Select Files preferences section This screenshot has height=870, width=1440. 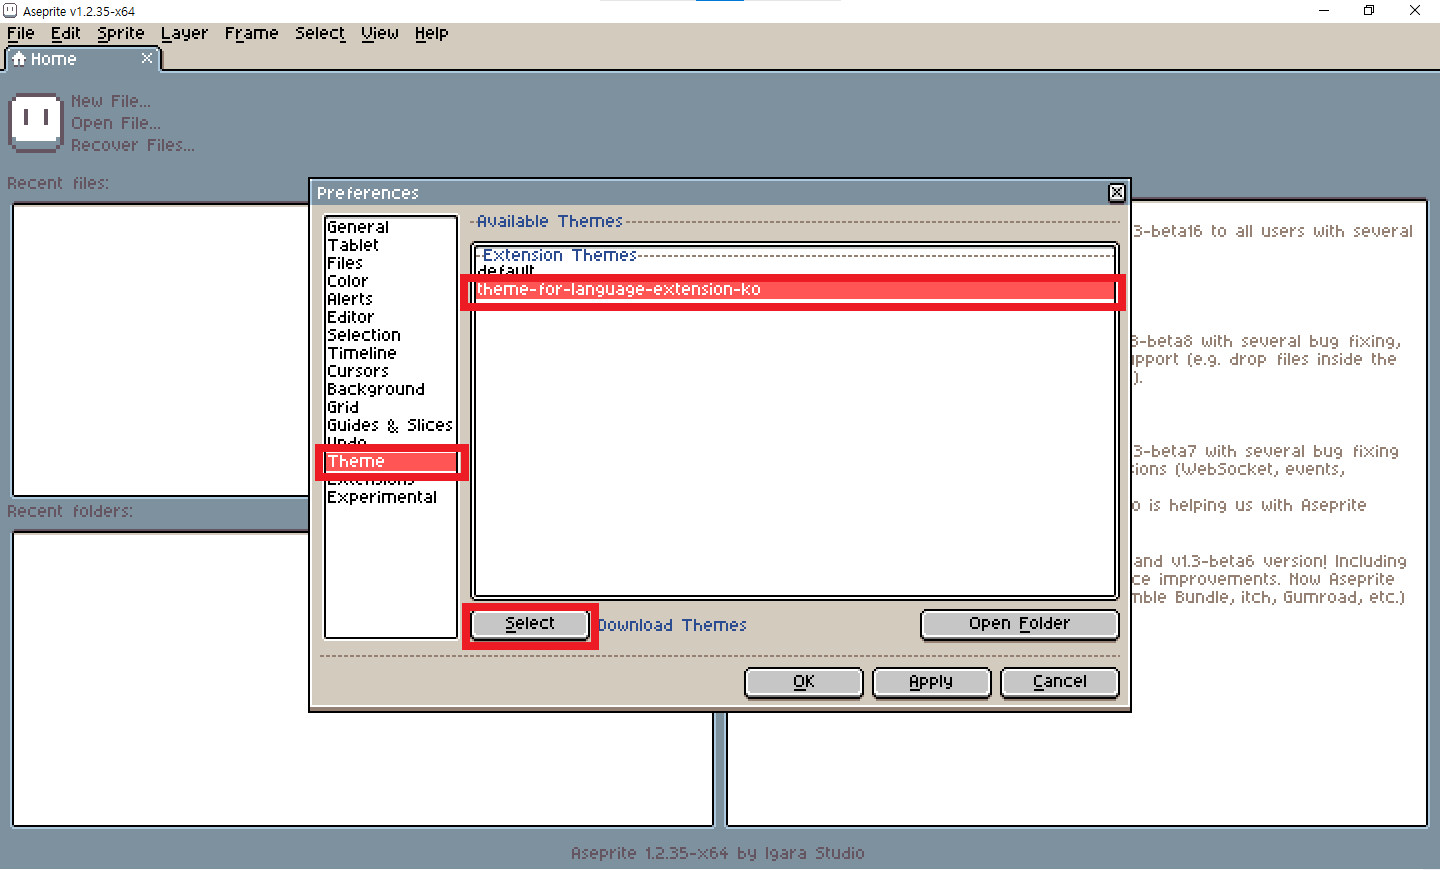point(391,263)
